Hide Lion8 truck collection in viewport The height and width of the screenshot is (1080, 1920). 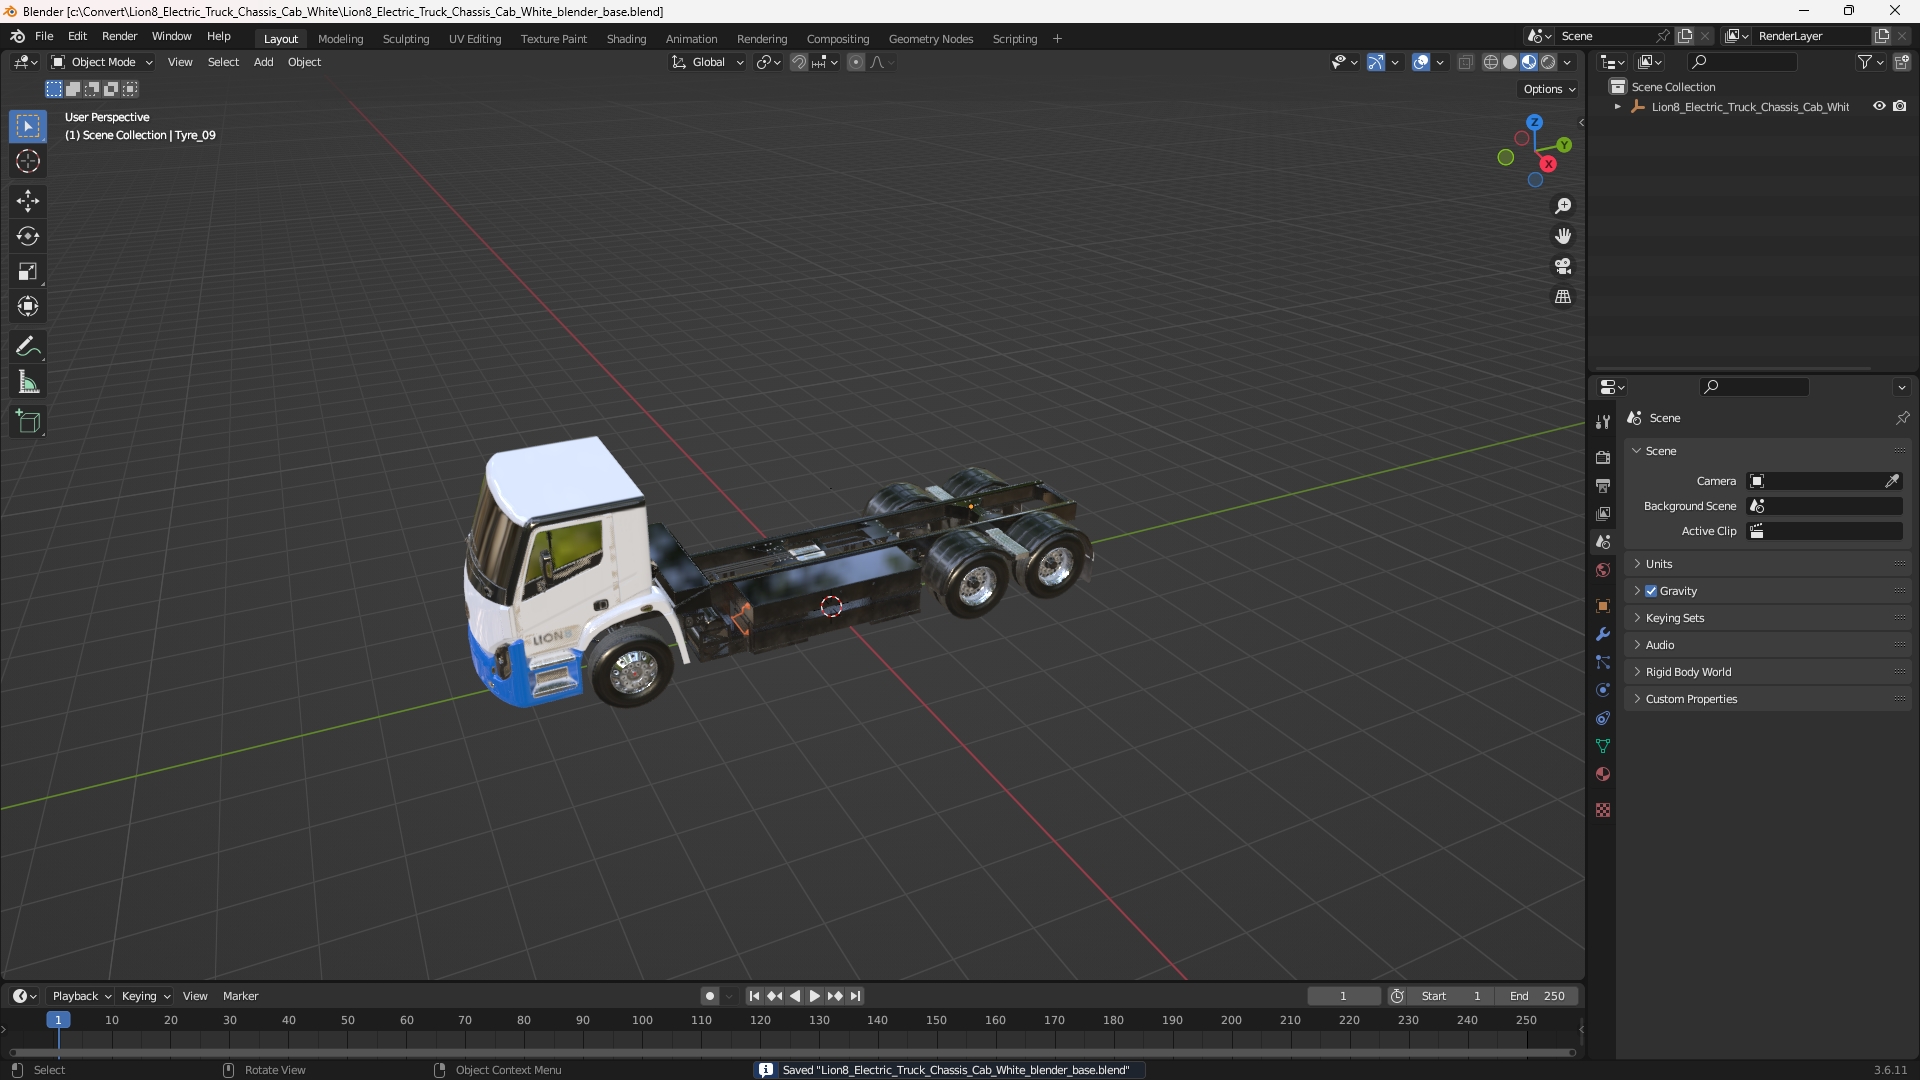pos(1879,106)
